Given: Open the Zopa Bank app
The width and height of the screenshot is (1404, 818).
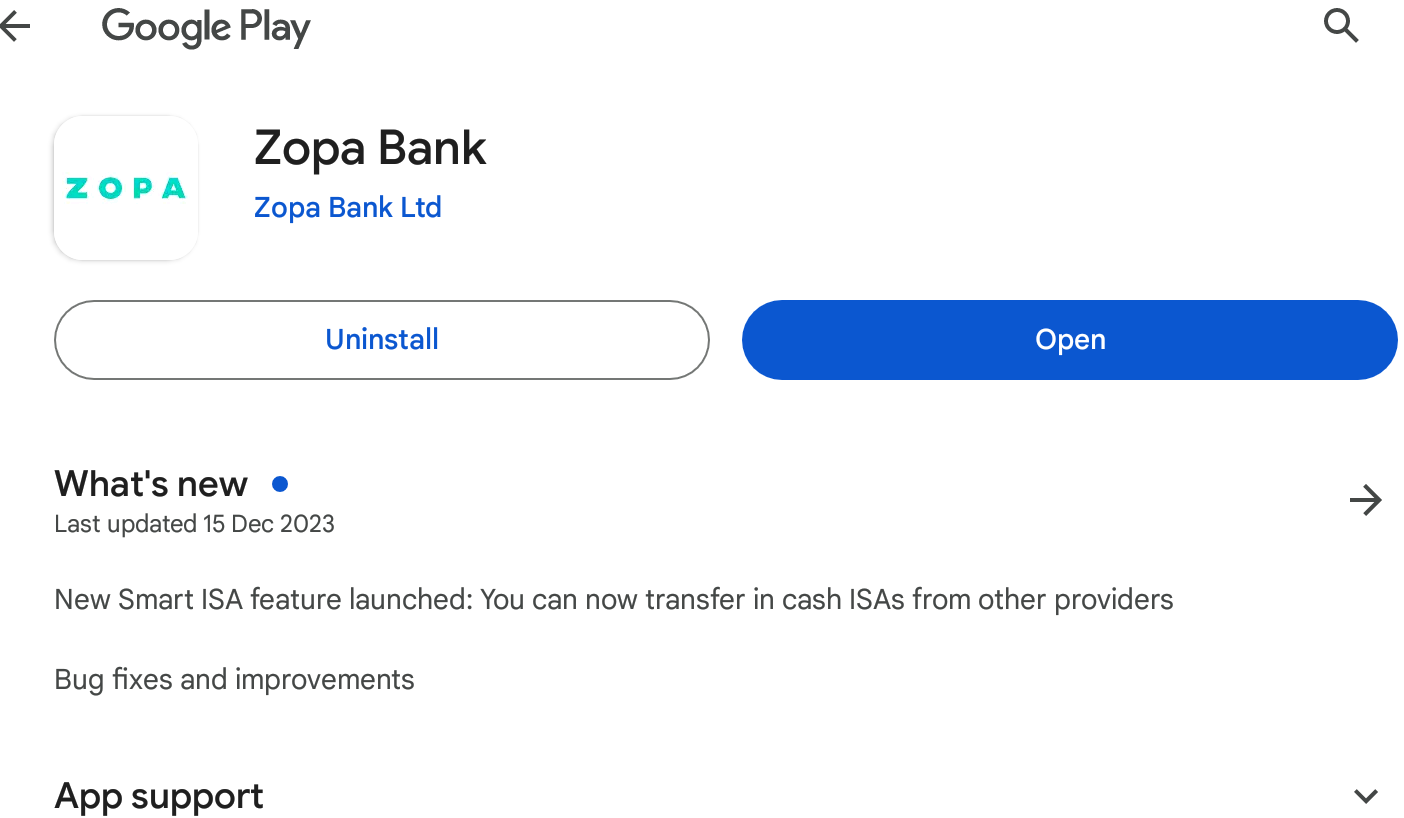Looking at the screenshot, I should [1070, 340].
